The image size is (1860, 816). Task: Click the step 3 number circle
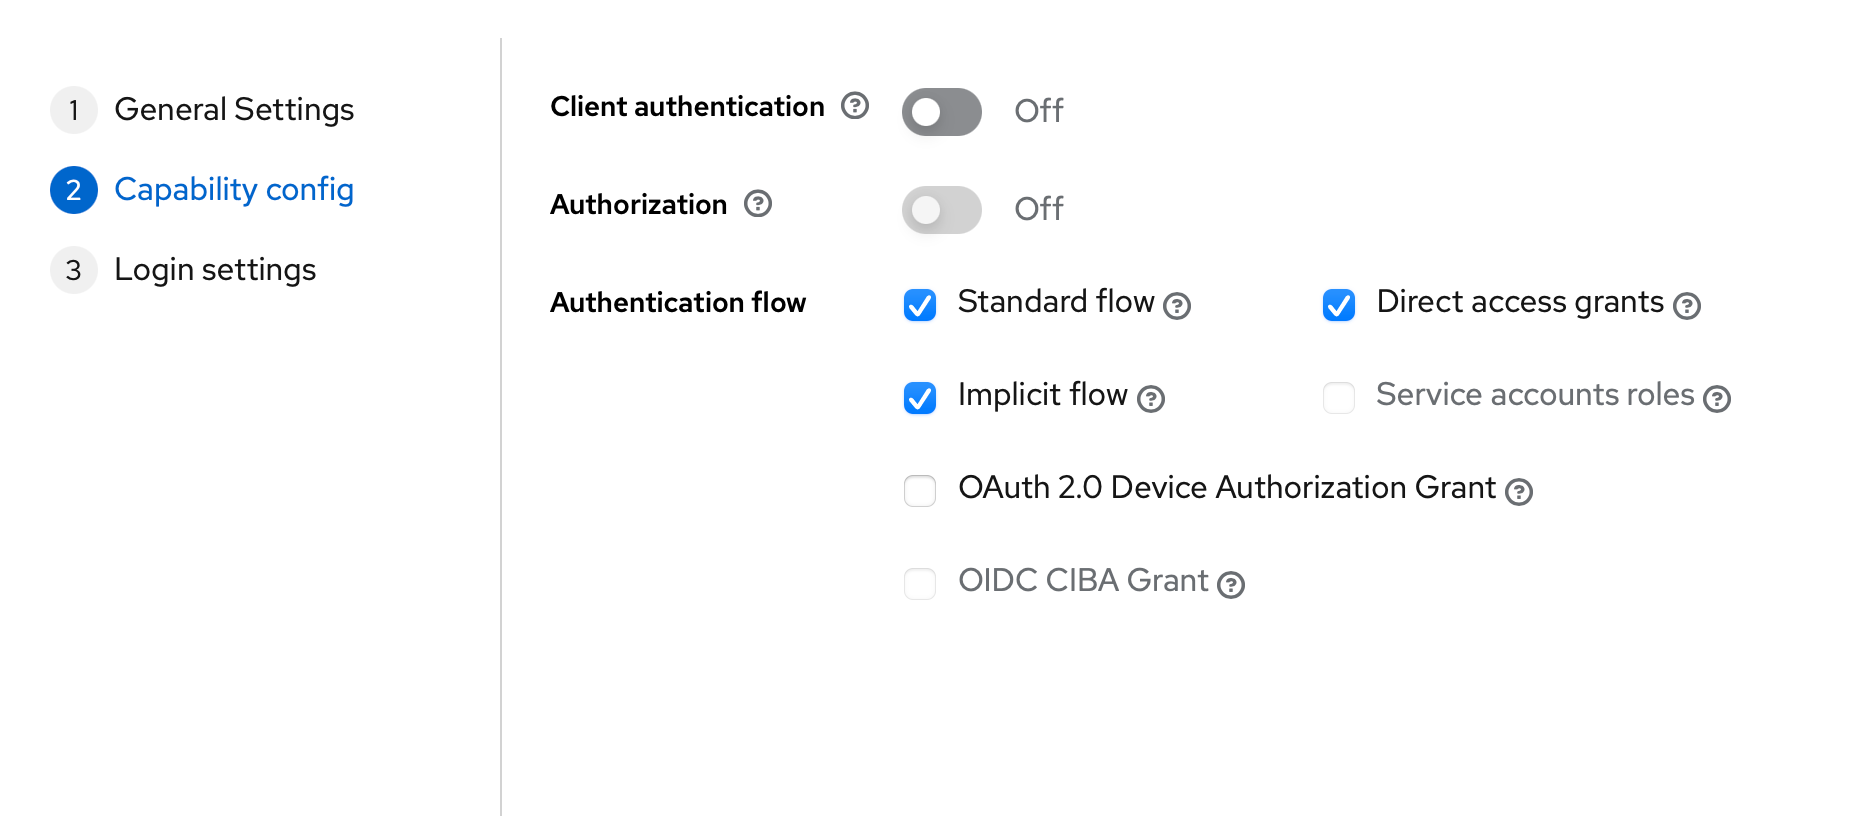[x=74, y=270]
